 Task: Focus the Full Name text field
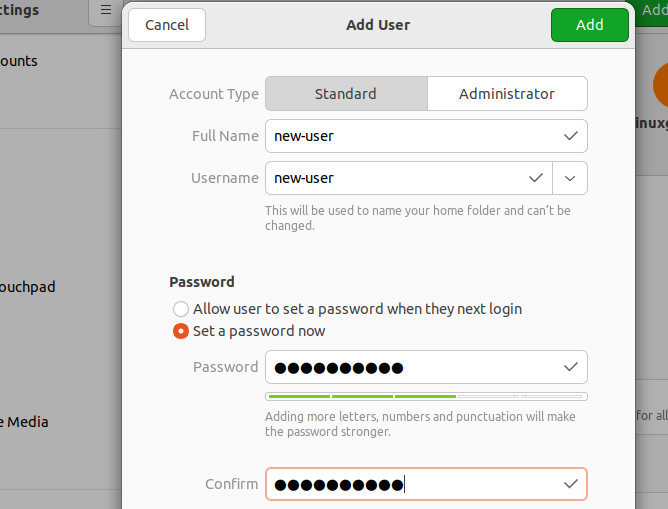pos(410,136)
